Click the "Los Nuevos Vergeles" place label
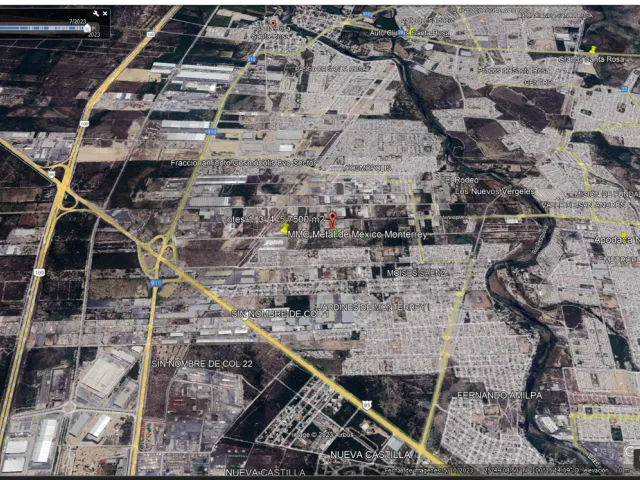Screen dimensions: 640x480 [x=494, y=191]
